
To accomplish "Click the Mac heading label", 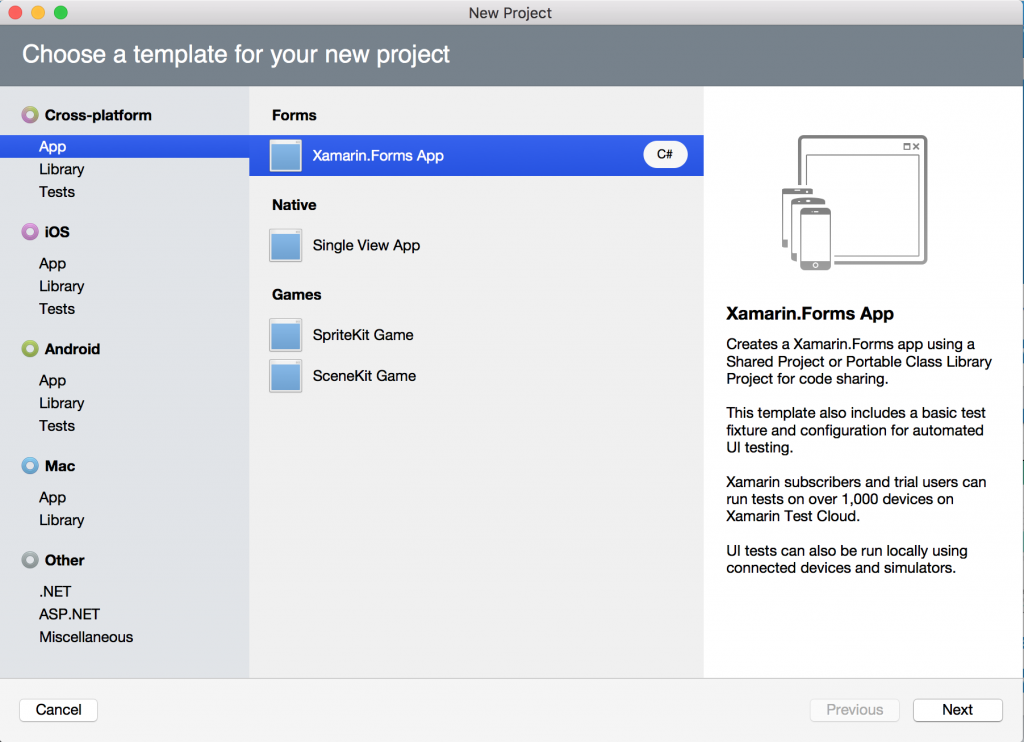I will tap(59, 466).
